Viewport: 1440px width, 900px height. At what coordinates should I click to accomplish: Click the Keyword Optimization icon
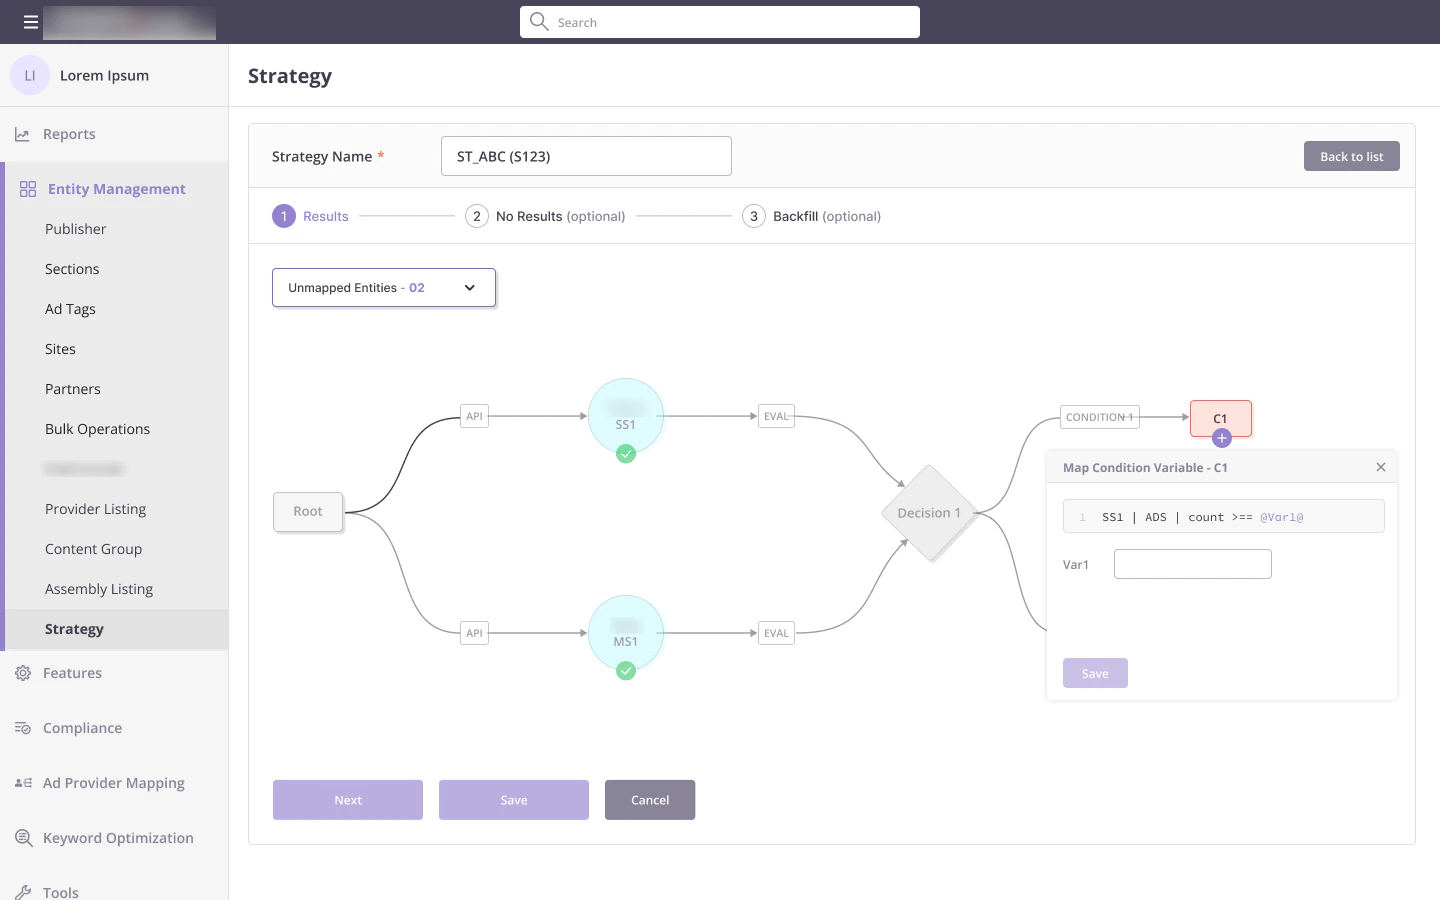(x=23, y=838)
